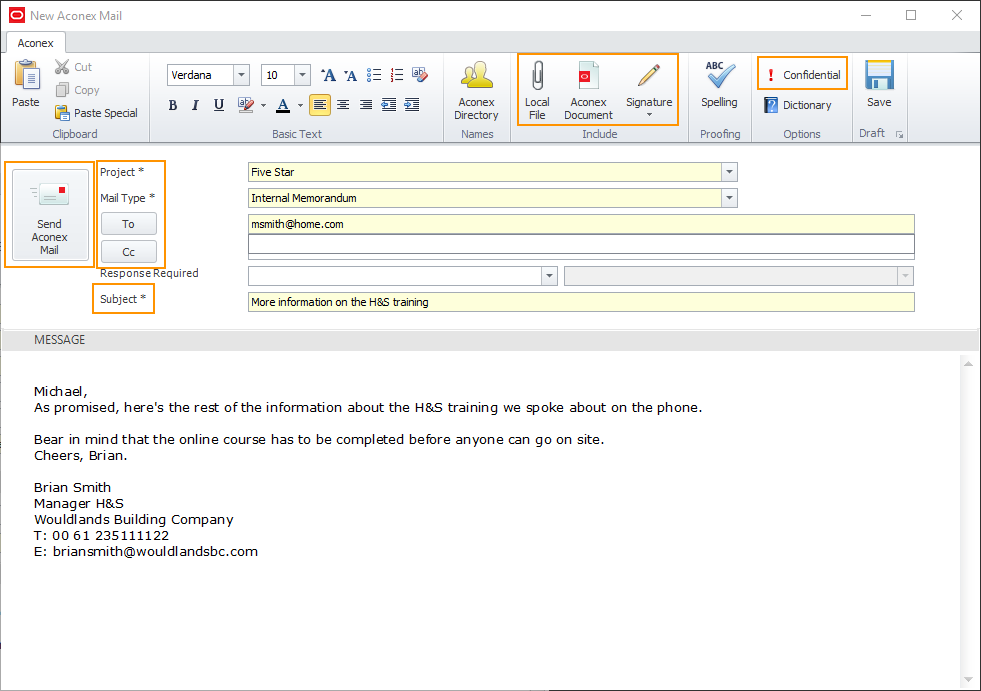Attach an Aconex Document
Image resolution: width=981 pixels, height=691 pixels.
(588, 91)
